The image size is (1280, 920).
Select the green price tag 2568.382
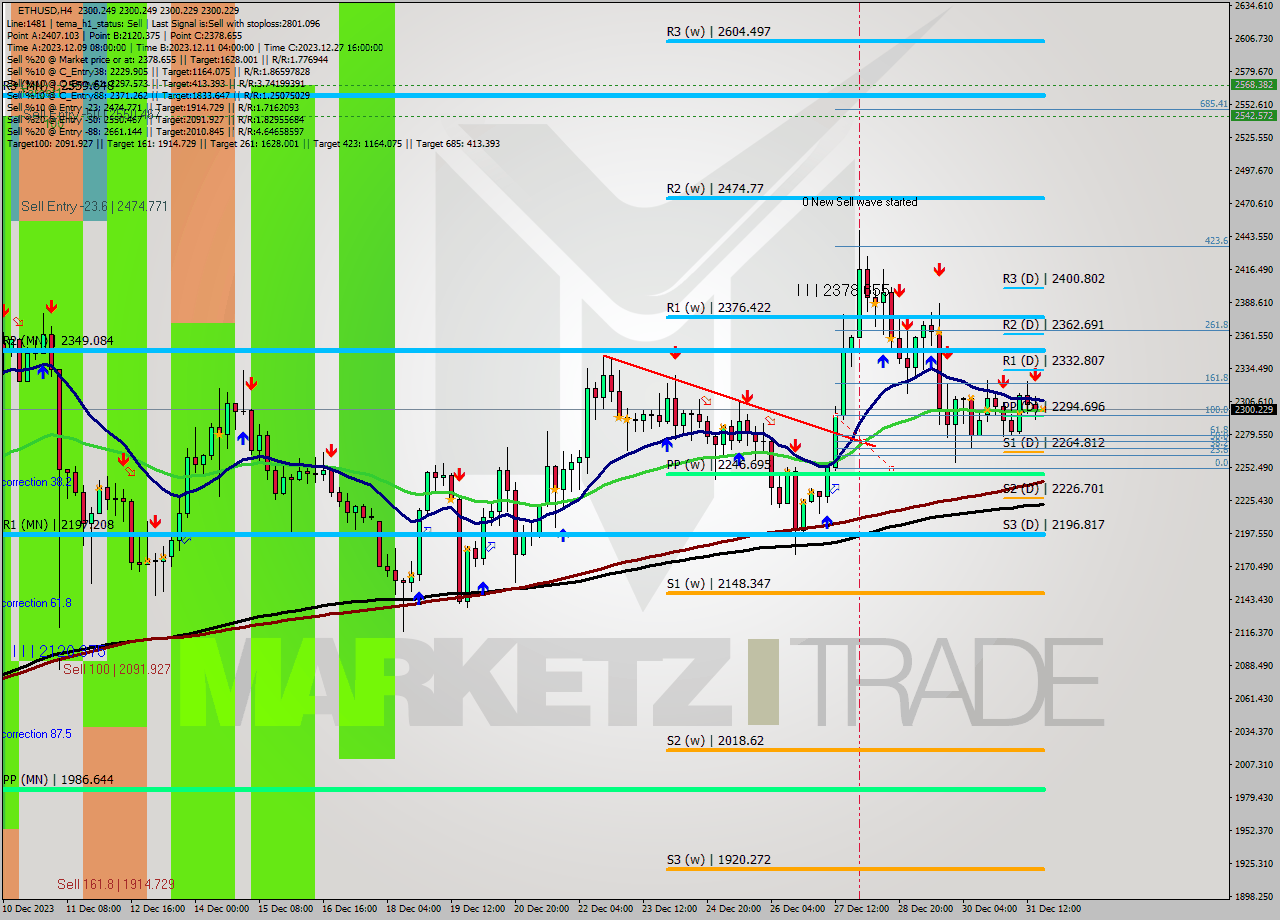(1254, 85)
